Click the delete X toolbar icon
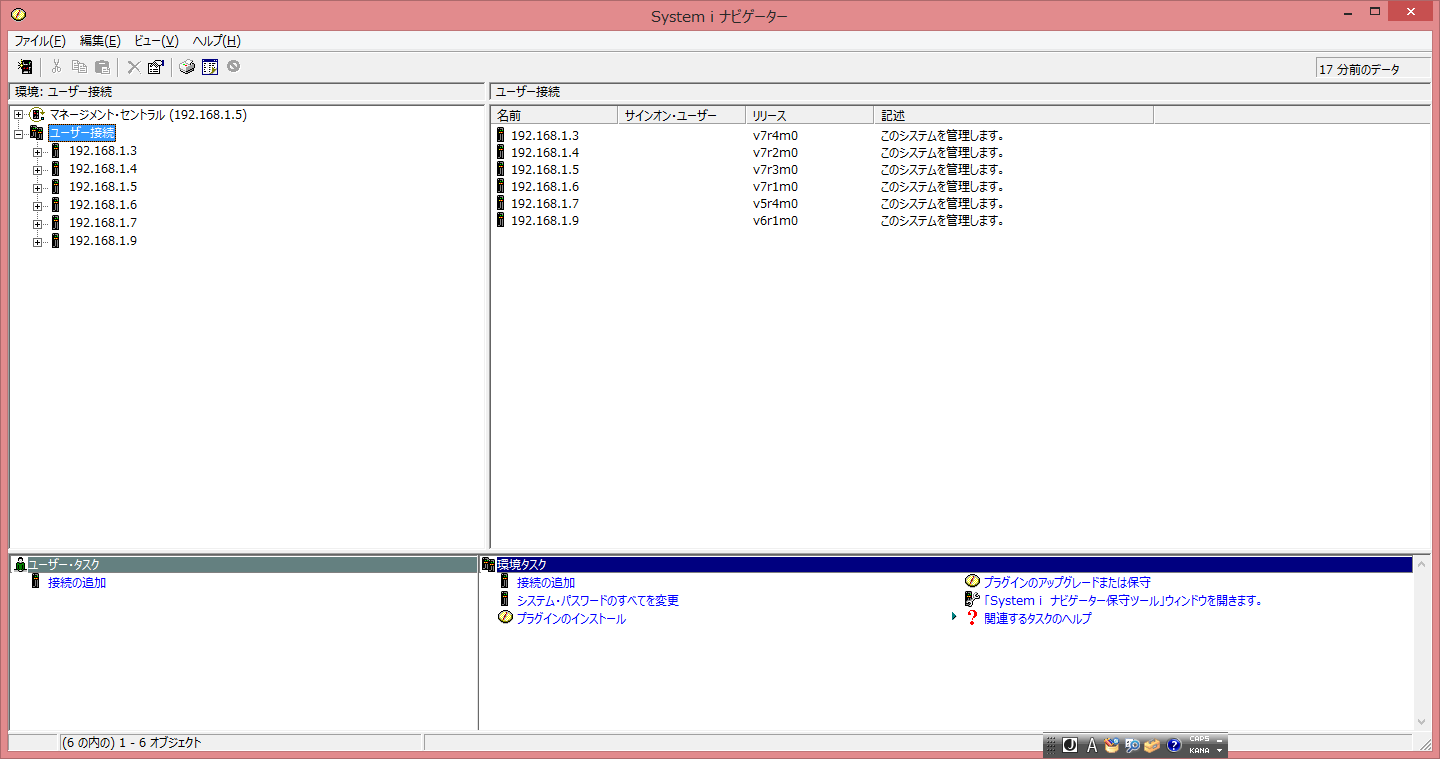 (x=133, y=67)
